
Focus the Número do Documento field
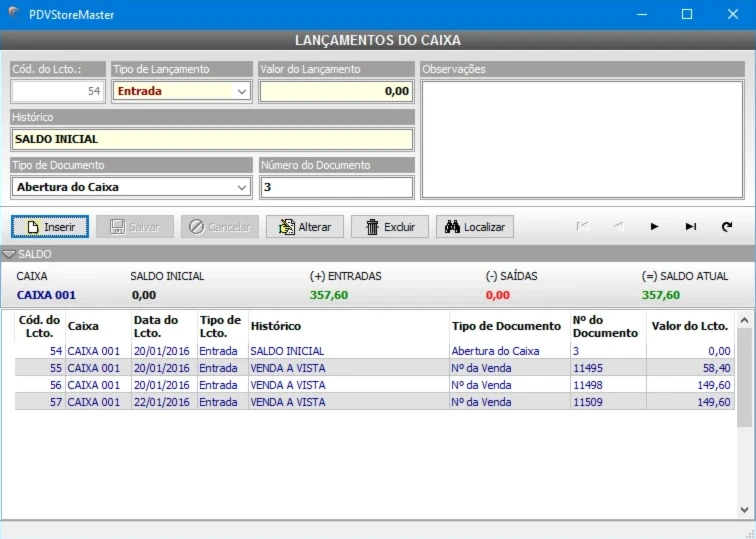336,187
